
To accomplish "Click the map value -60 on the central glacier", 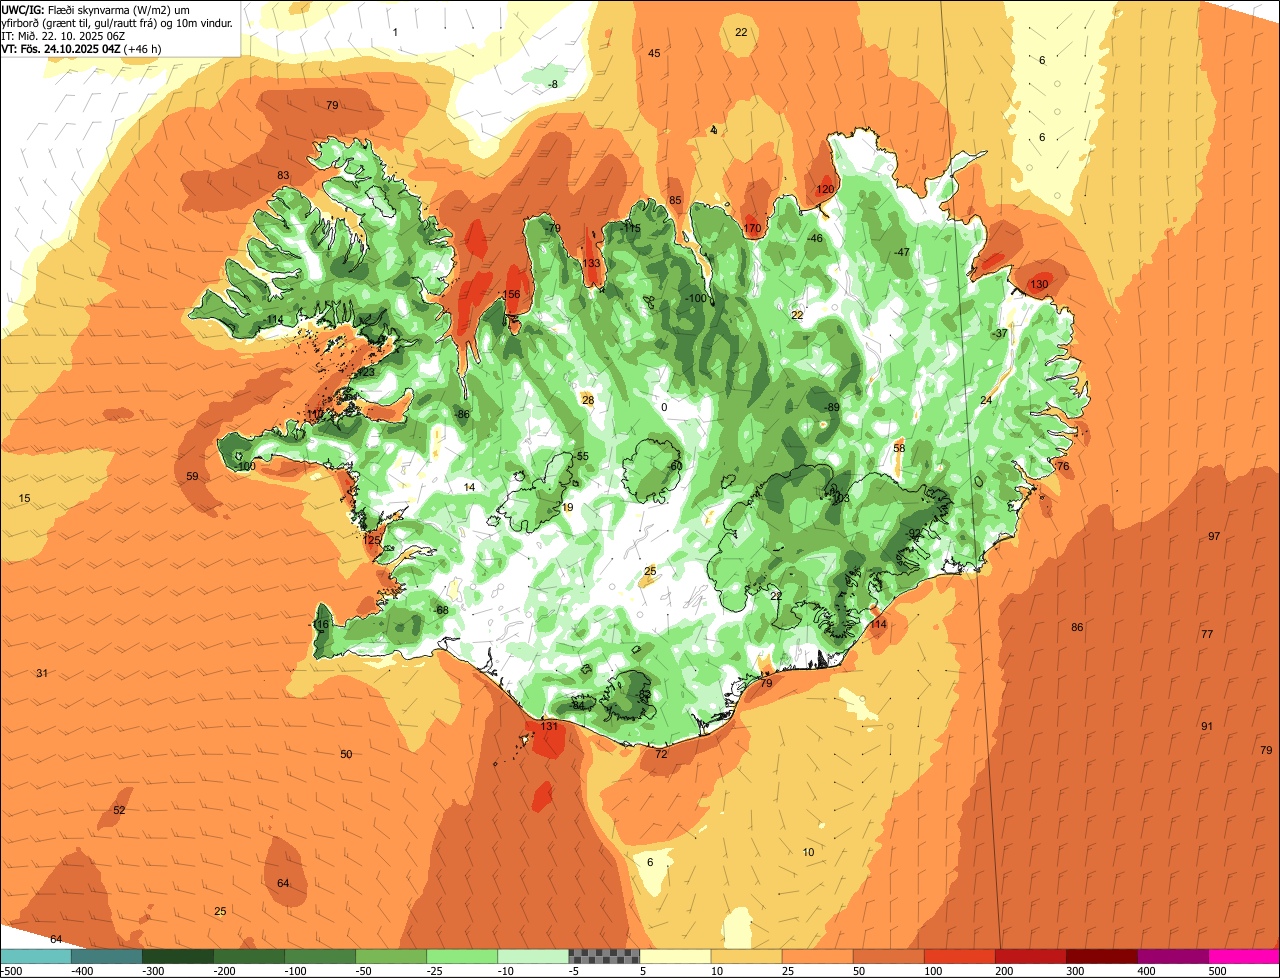I will click(x=675, y=466).
